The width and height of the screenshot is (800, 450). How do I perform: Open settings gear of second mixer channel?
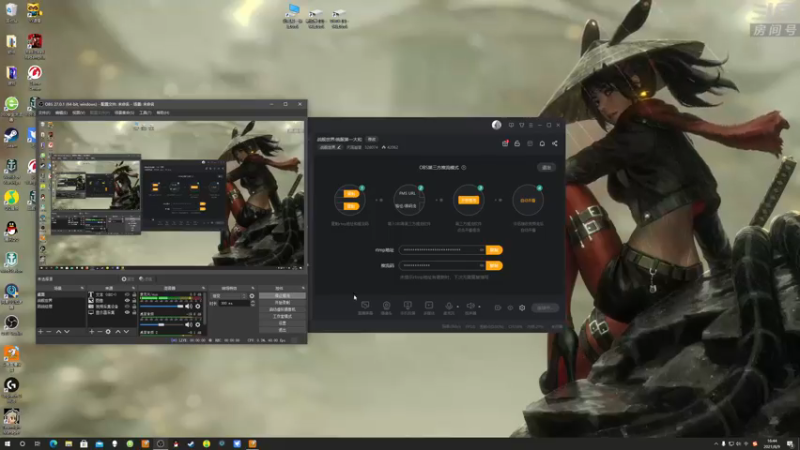pos(198,324)
